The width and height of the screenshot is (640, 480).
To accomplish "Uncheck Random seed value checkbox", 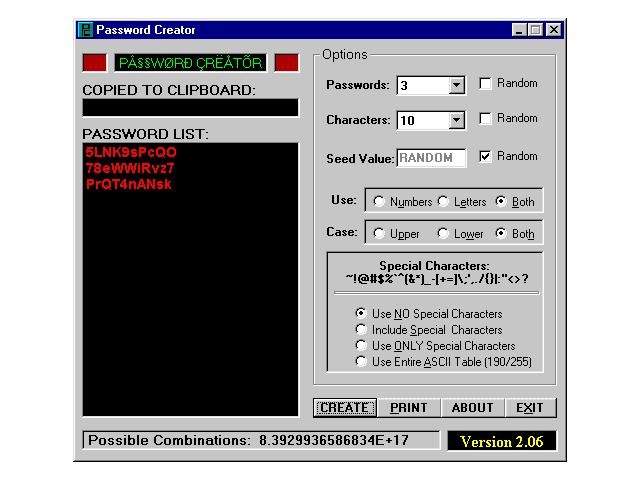I will [x=485, y=156].
